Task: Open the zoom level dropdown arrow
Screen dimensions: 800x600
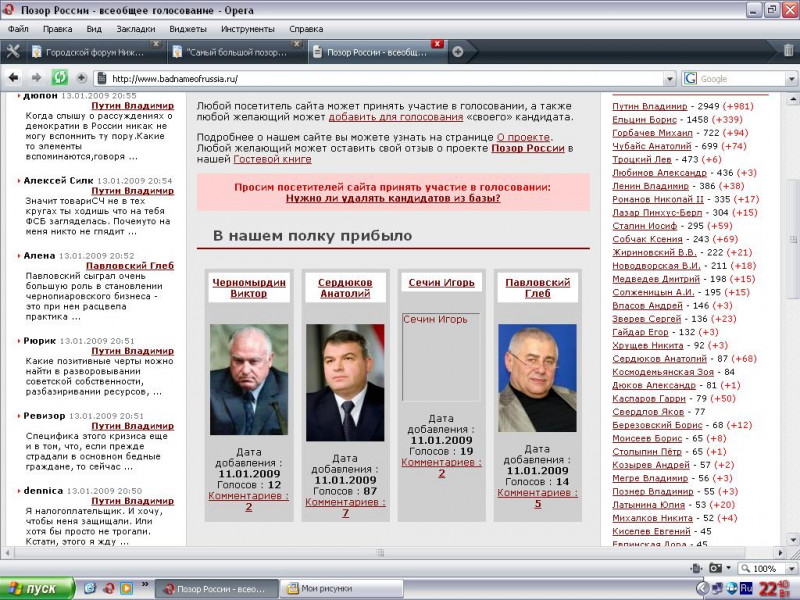Action: pyautogui.click(x=791, y=568)
